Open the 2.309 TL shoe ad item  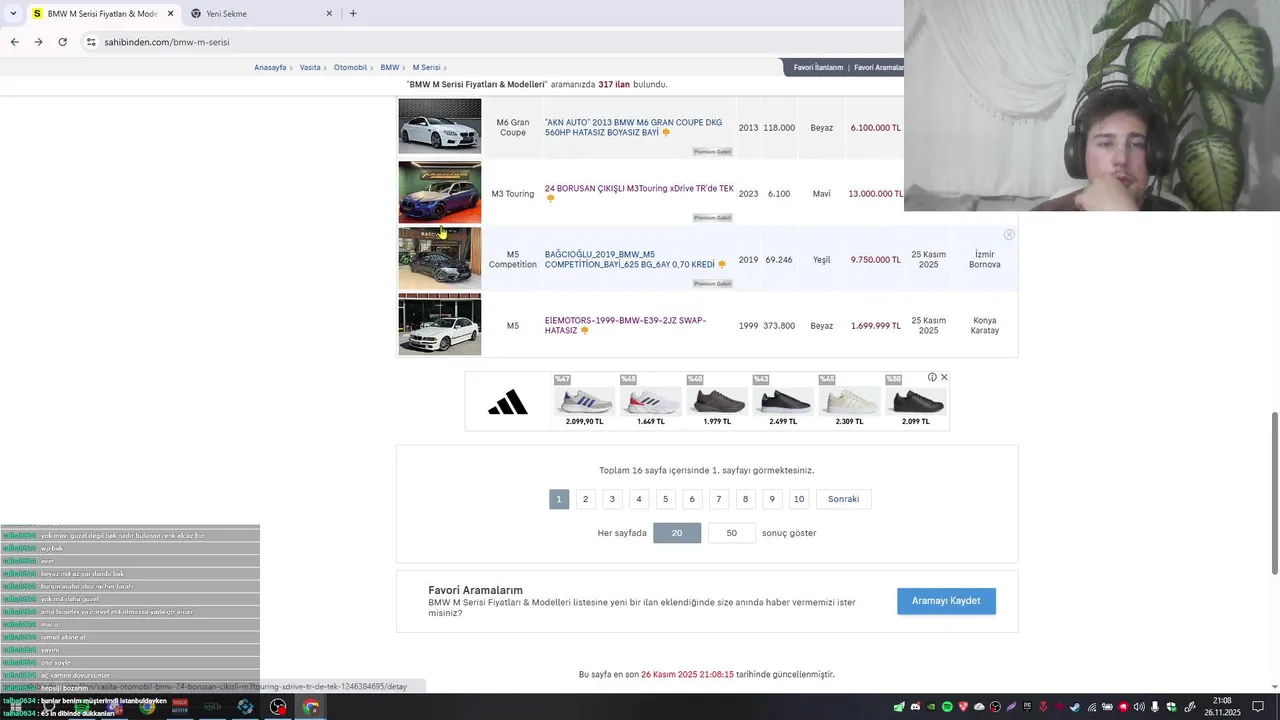point(849,401)
